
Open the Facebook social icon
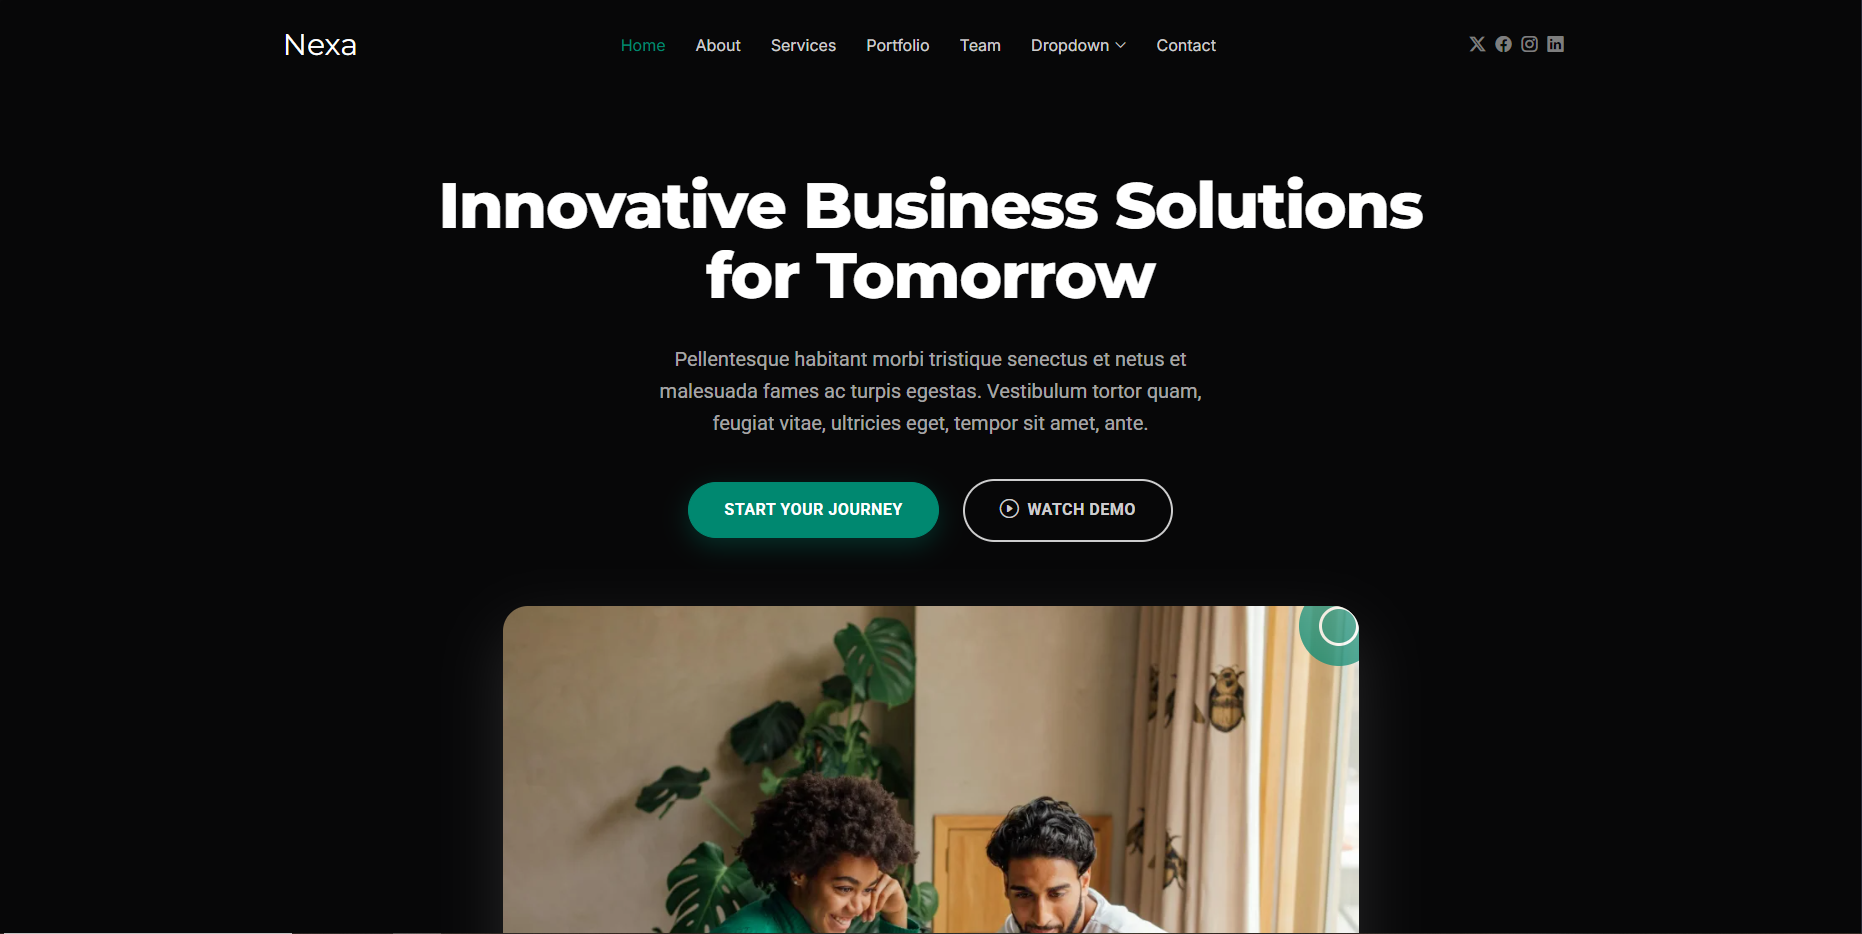click(1503, 44)
